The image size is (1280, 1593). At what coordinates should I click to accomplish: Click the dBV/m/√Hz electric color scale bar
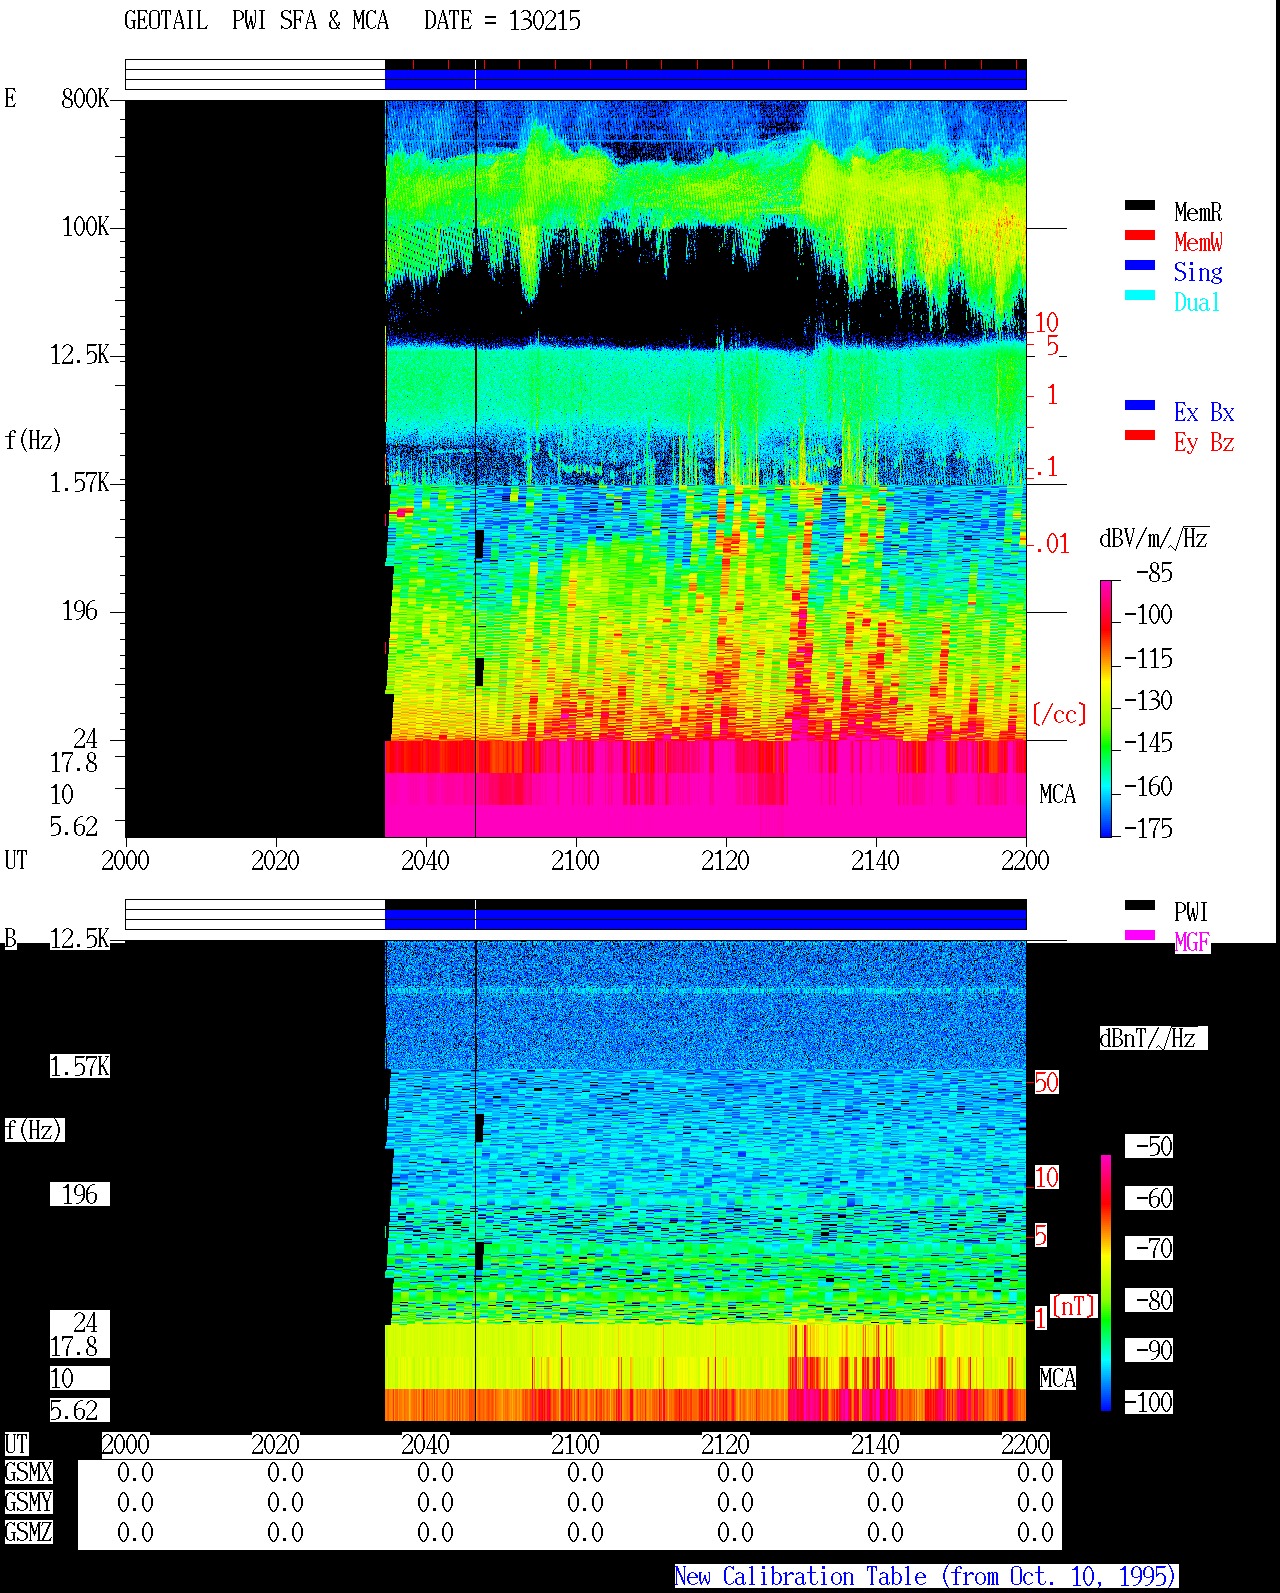(1106, 708)
